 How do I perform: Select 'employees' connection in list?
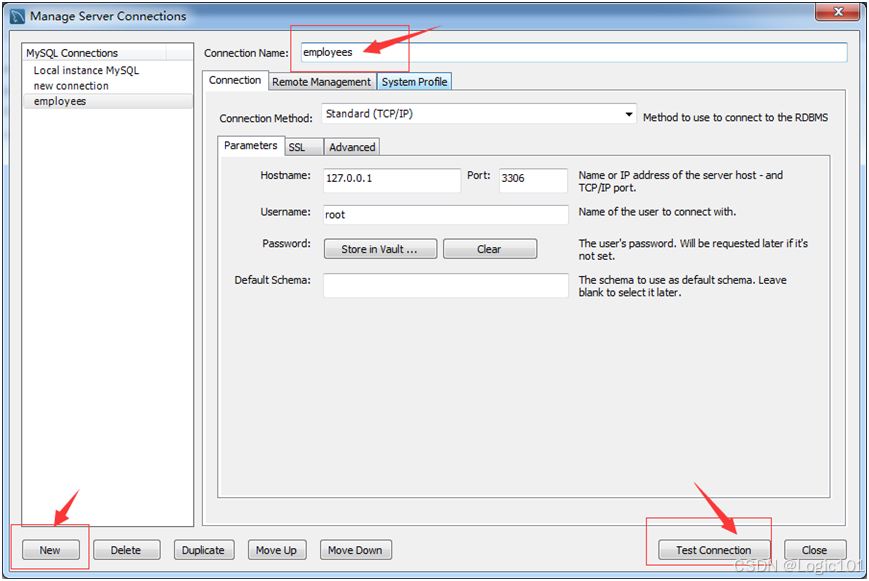108,101
